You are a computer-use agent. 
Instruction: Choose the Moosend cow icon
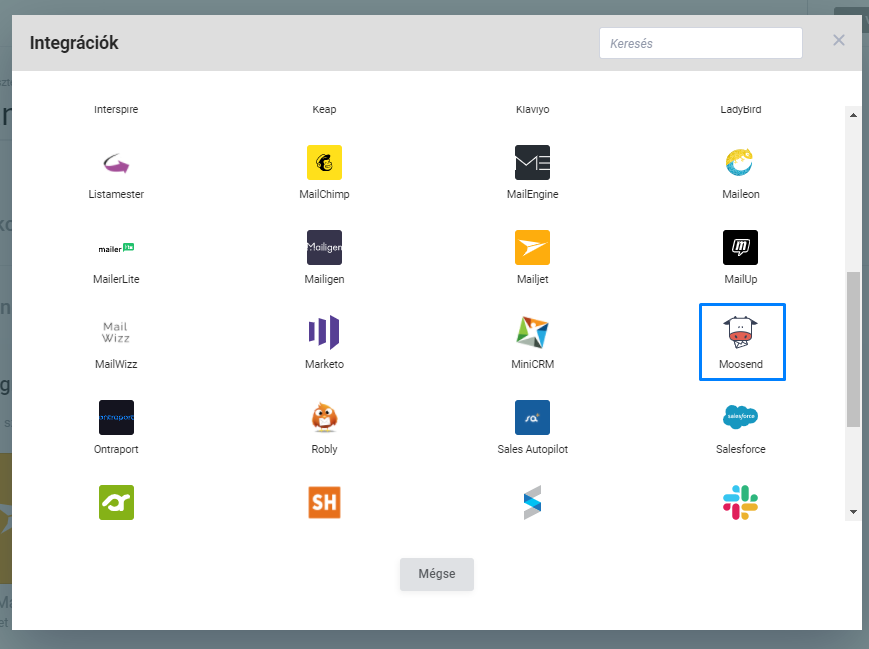[x=740, y=333]
